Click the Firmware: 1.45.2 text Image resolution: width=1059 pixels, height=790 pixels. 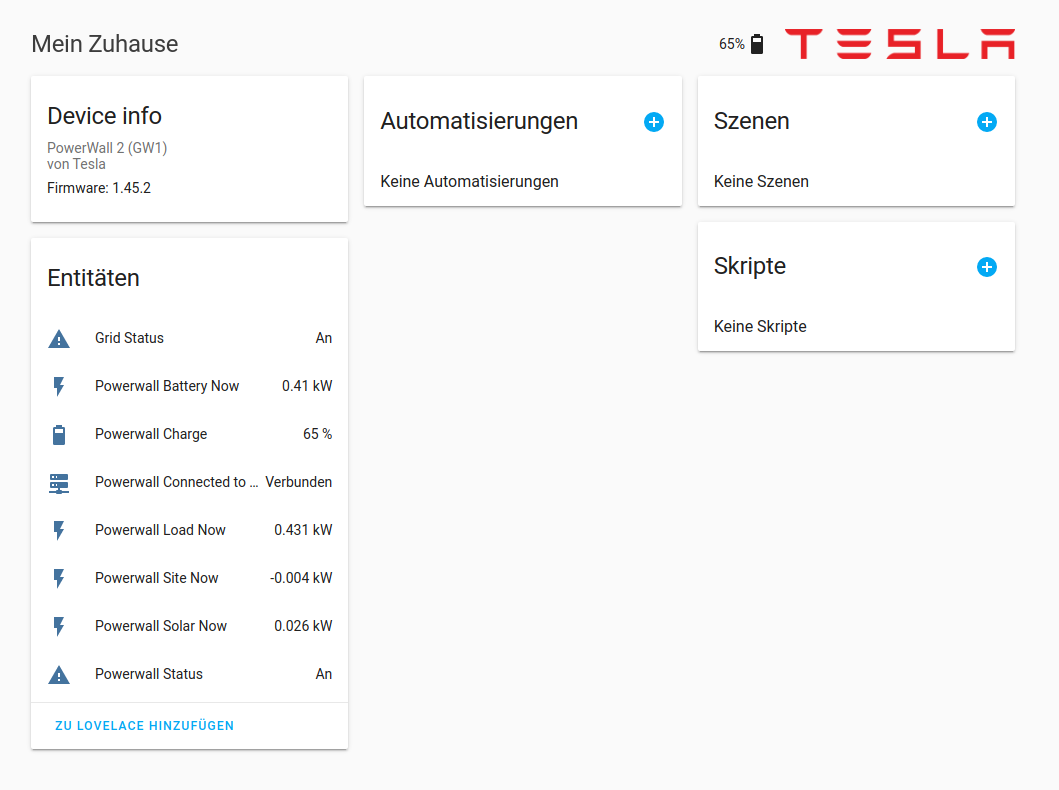(99, 188)
